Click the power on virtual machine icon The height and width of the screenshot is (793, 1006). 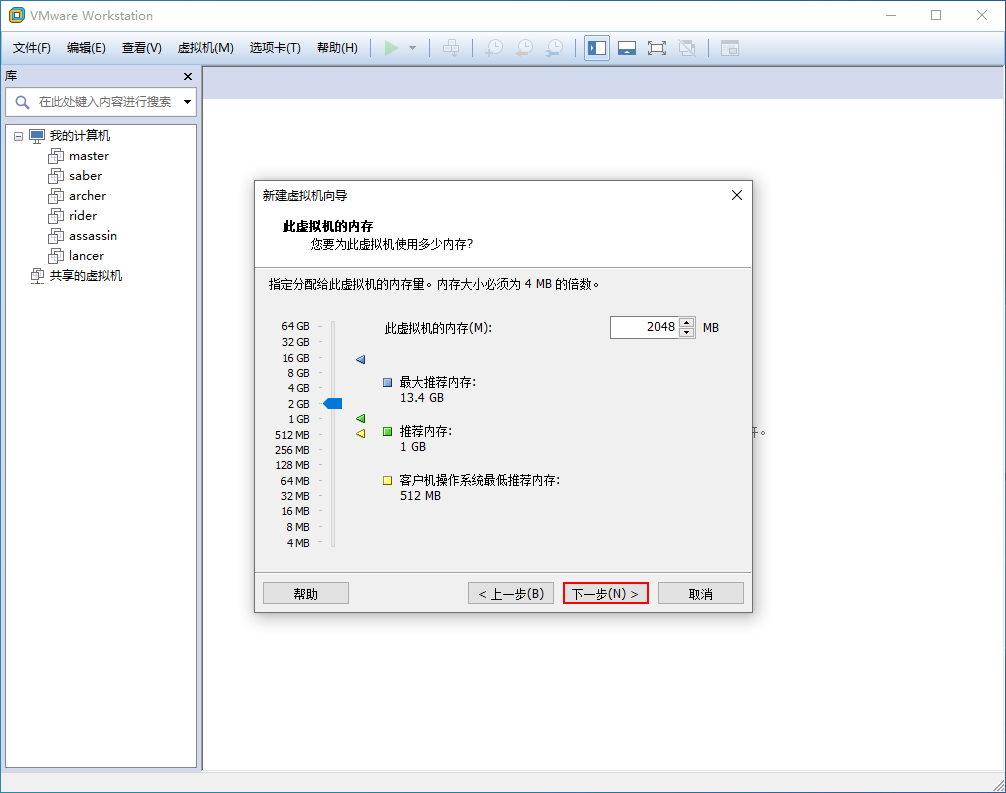(391, 47)
